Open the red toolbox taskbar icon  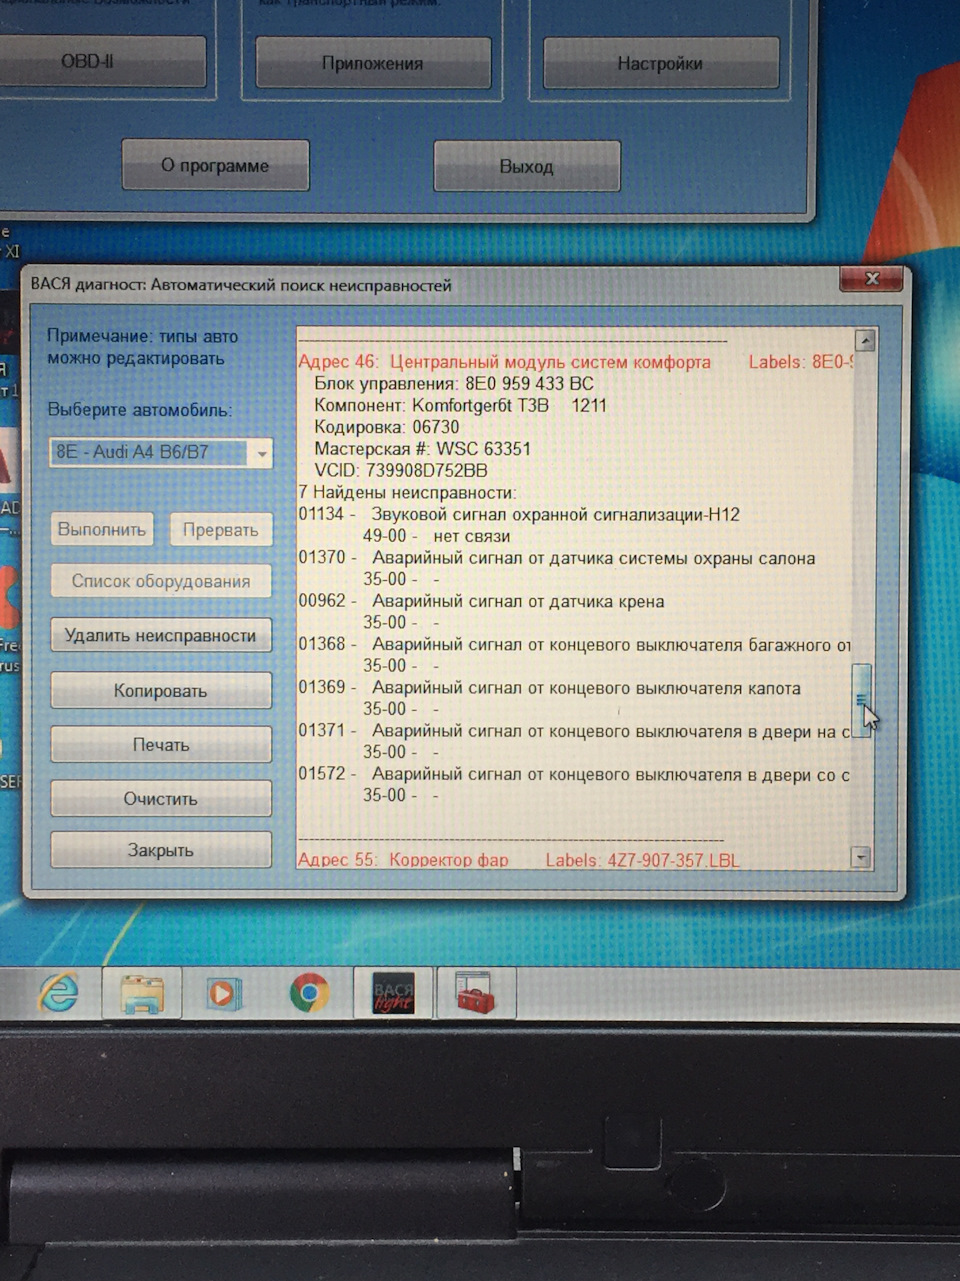coord(476,993)
